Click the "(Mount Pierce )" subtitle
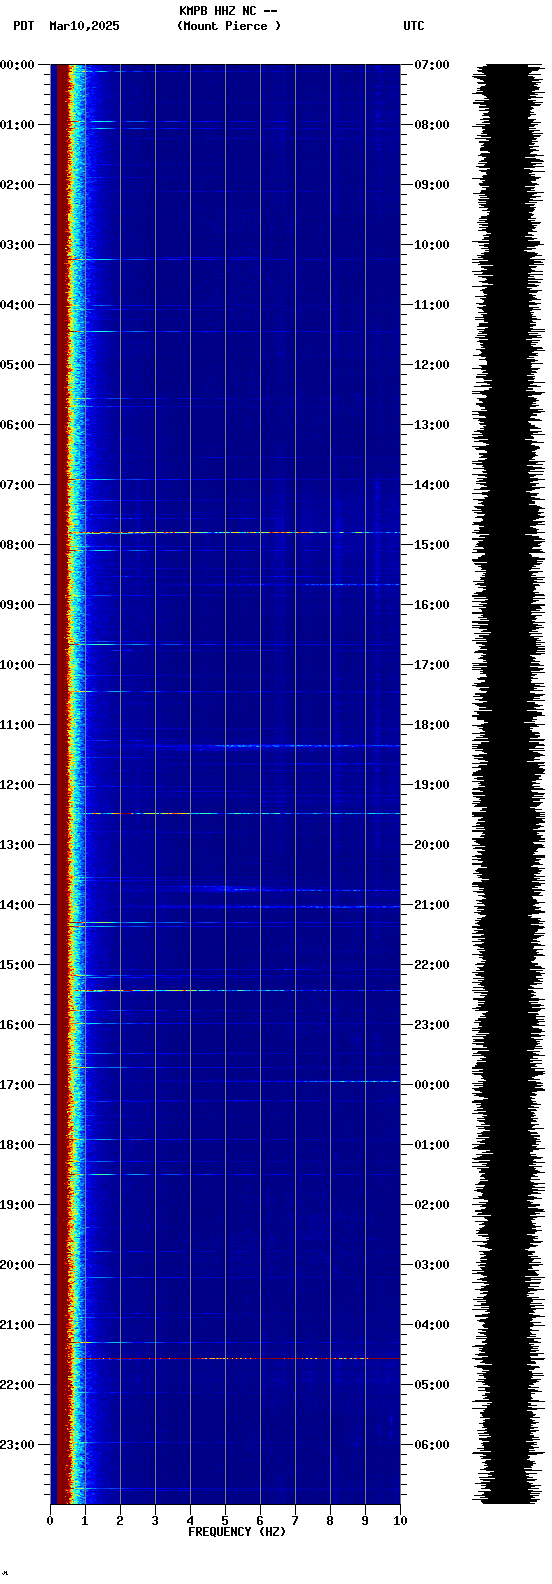 [229, 26]
